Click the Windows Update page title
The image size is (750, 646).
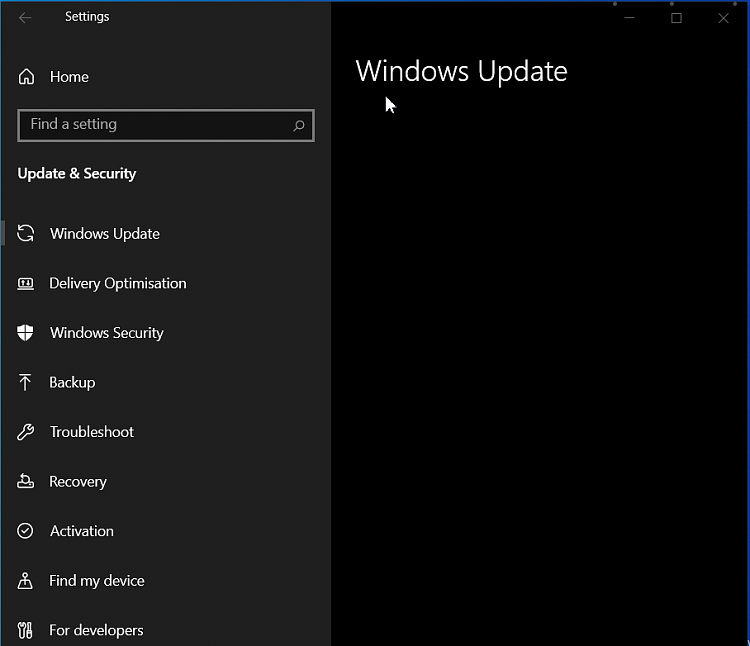point(462,72)
